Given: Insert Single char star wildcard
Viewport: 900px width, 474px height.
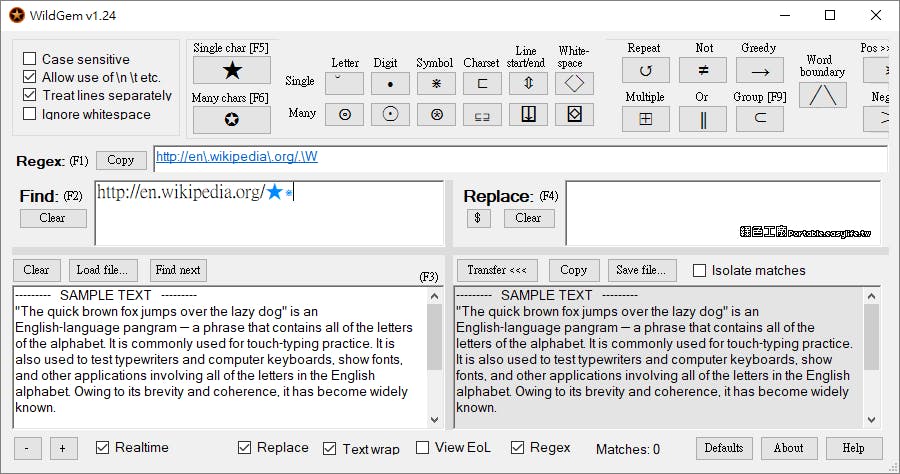Looking at the screenshot, I should coord(232,71).
